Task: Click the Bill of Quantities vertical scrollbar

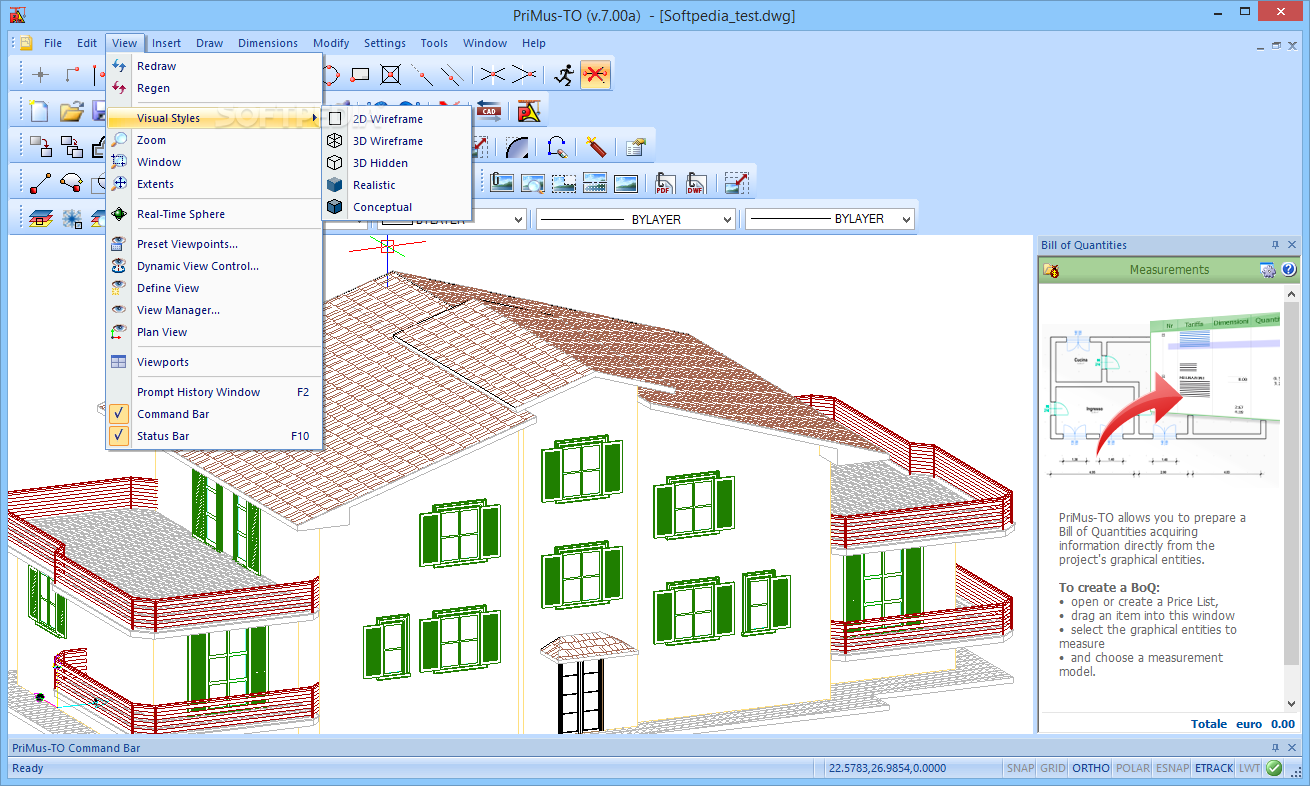Action: point(1291,497)
